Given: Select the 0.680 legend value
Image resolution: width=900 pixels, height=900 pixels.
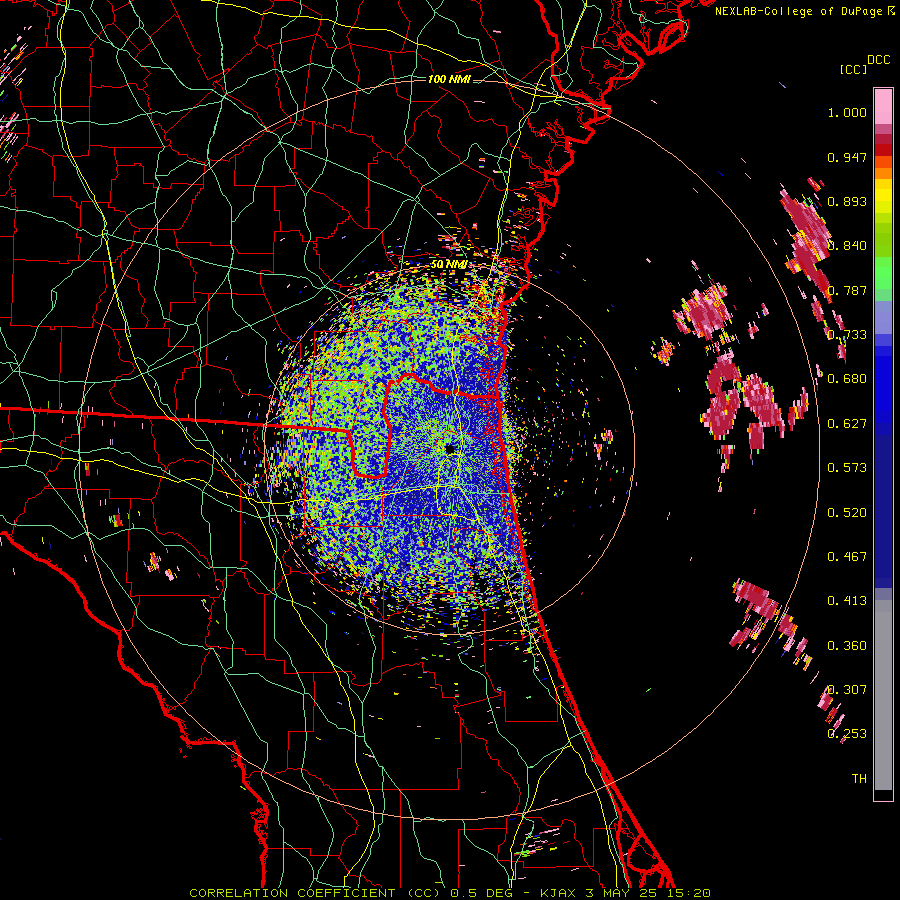Looking at the screenshot, I should pos(847,379).
